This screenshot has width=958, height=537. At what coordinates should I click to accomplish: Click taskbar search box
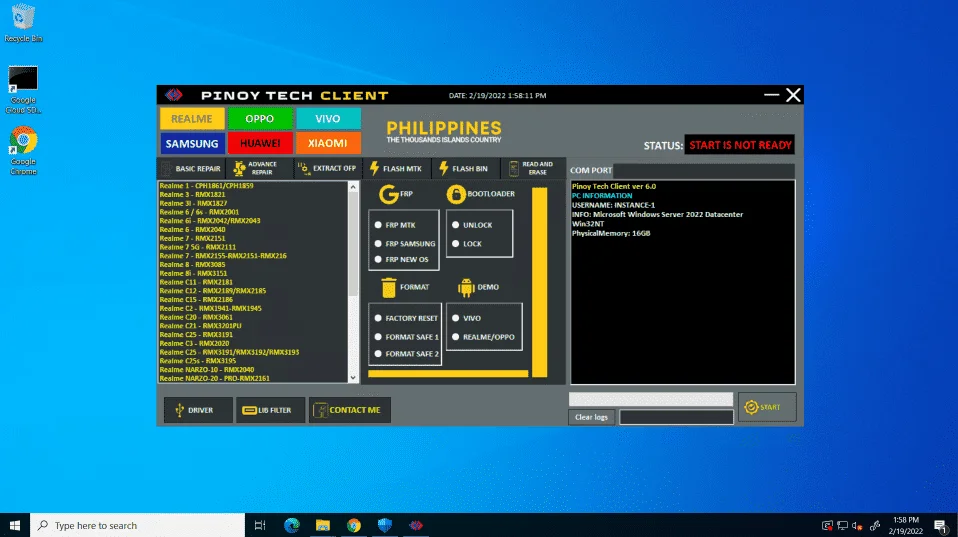(x=137, y=525)
